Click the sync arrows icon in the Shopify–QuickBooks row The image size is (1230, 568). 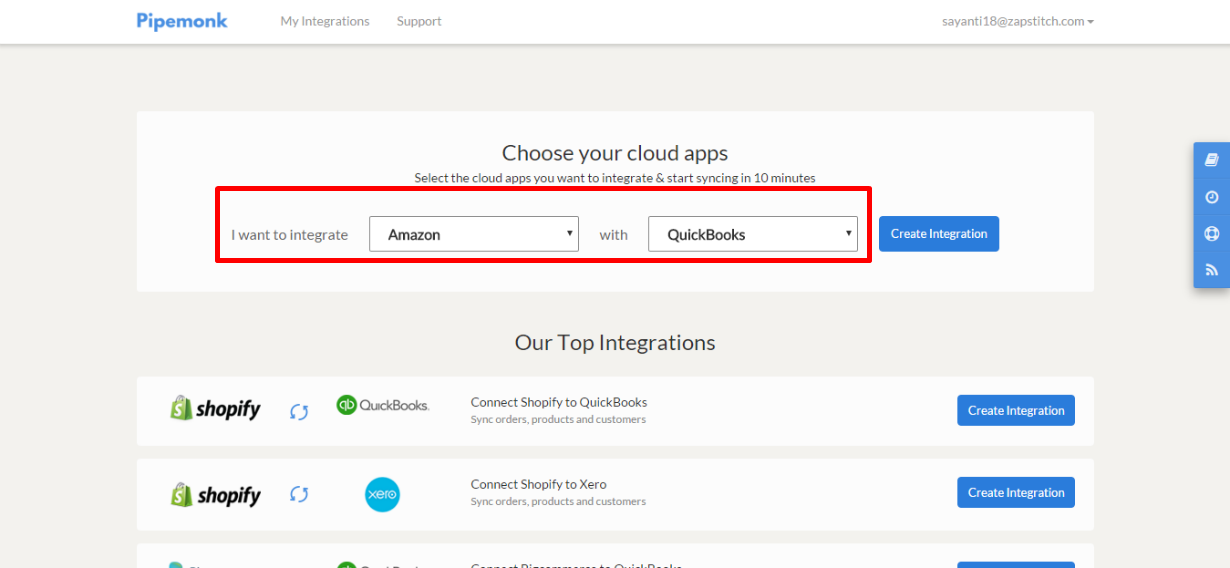[x=299, y=411]
